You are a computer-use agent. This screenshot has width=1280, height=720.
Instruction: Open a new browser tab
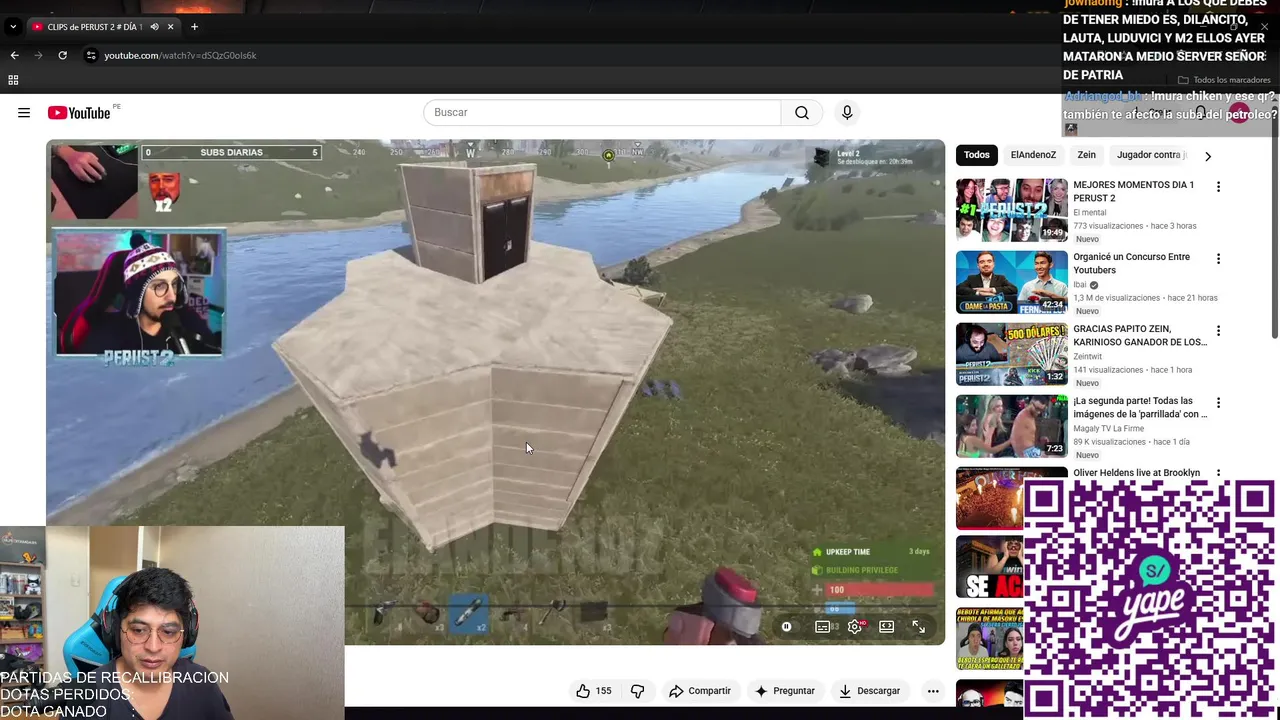tap(194, 27)
